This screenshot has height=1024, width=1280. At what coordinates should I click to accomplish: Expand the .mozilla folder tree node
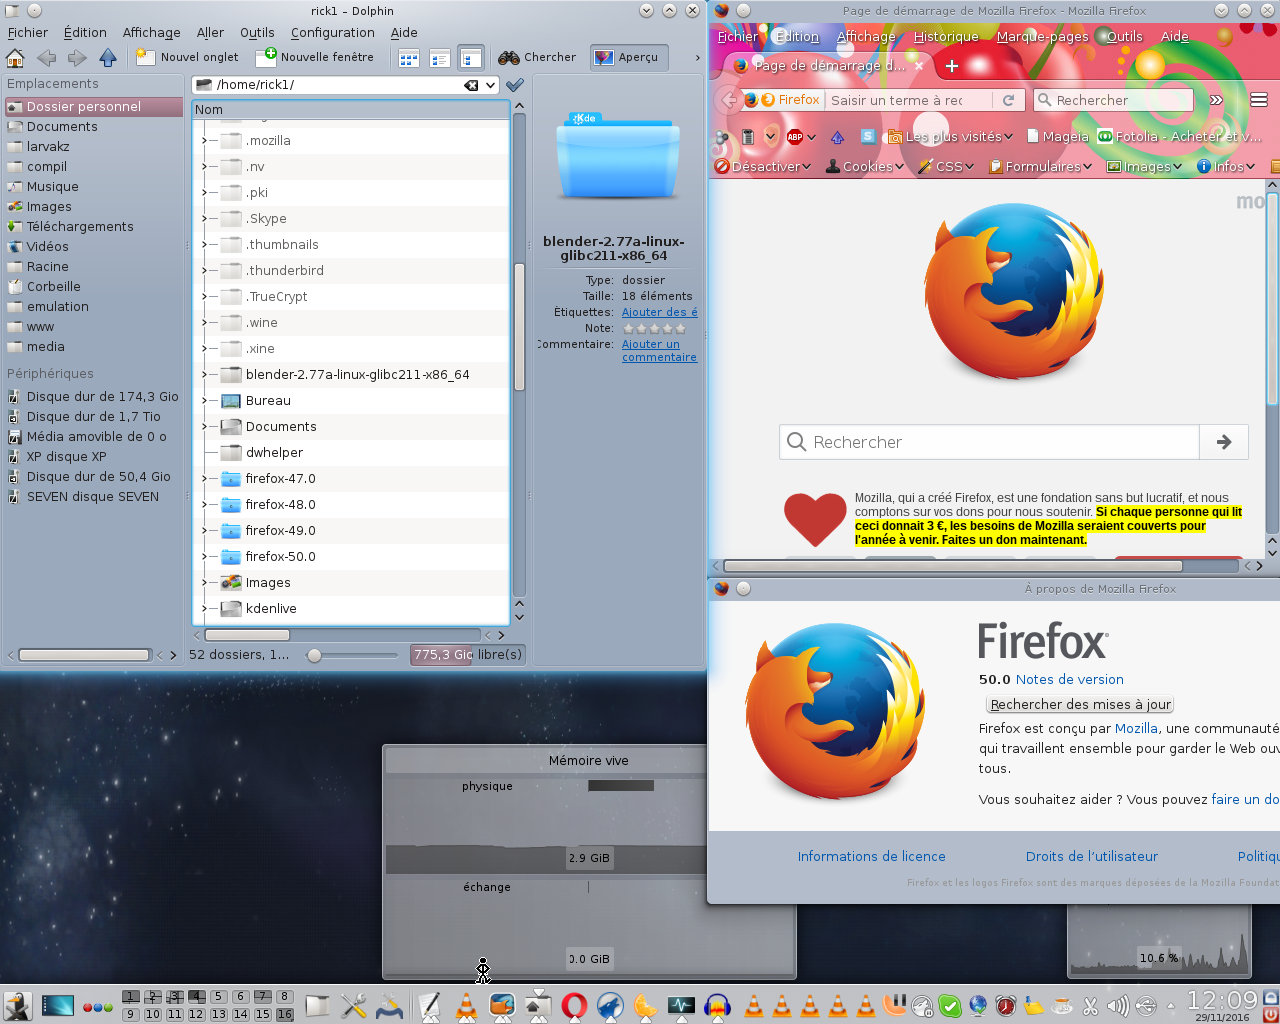[x=204, y=141]
